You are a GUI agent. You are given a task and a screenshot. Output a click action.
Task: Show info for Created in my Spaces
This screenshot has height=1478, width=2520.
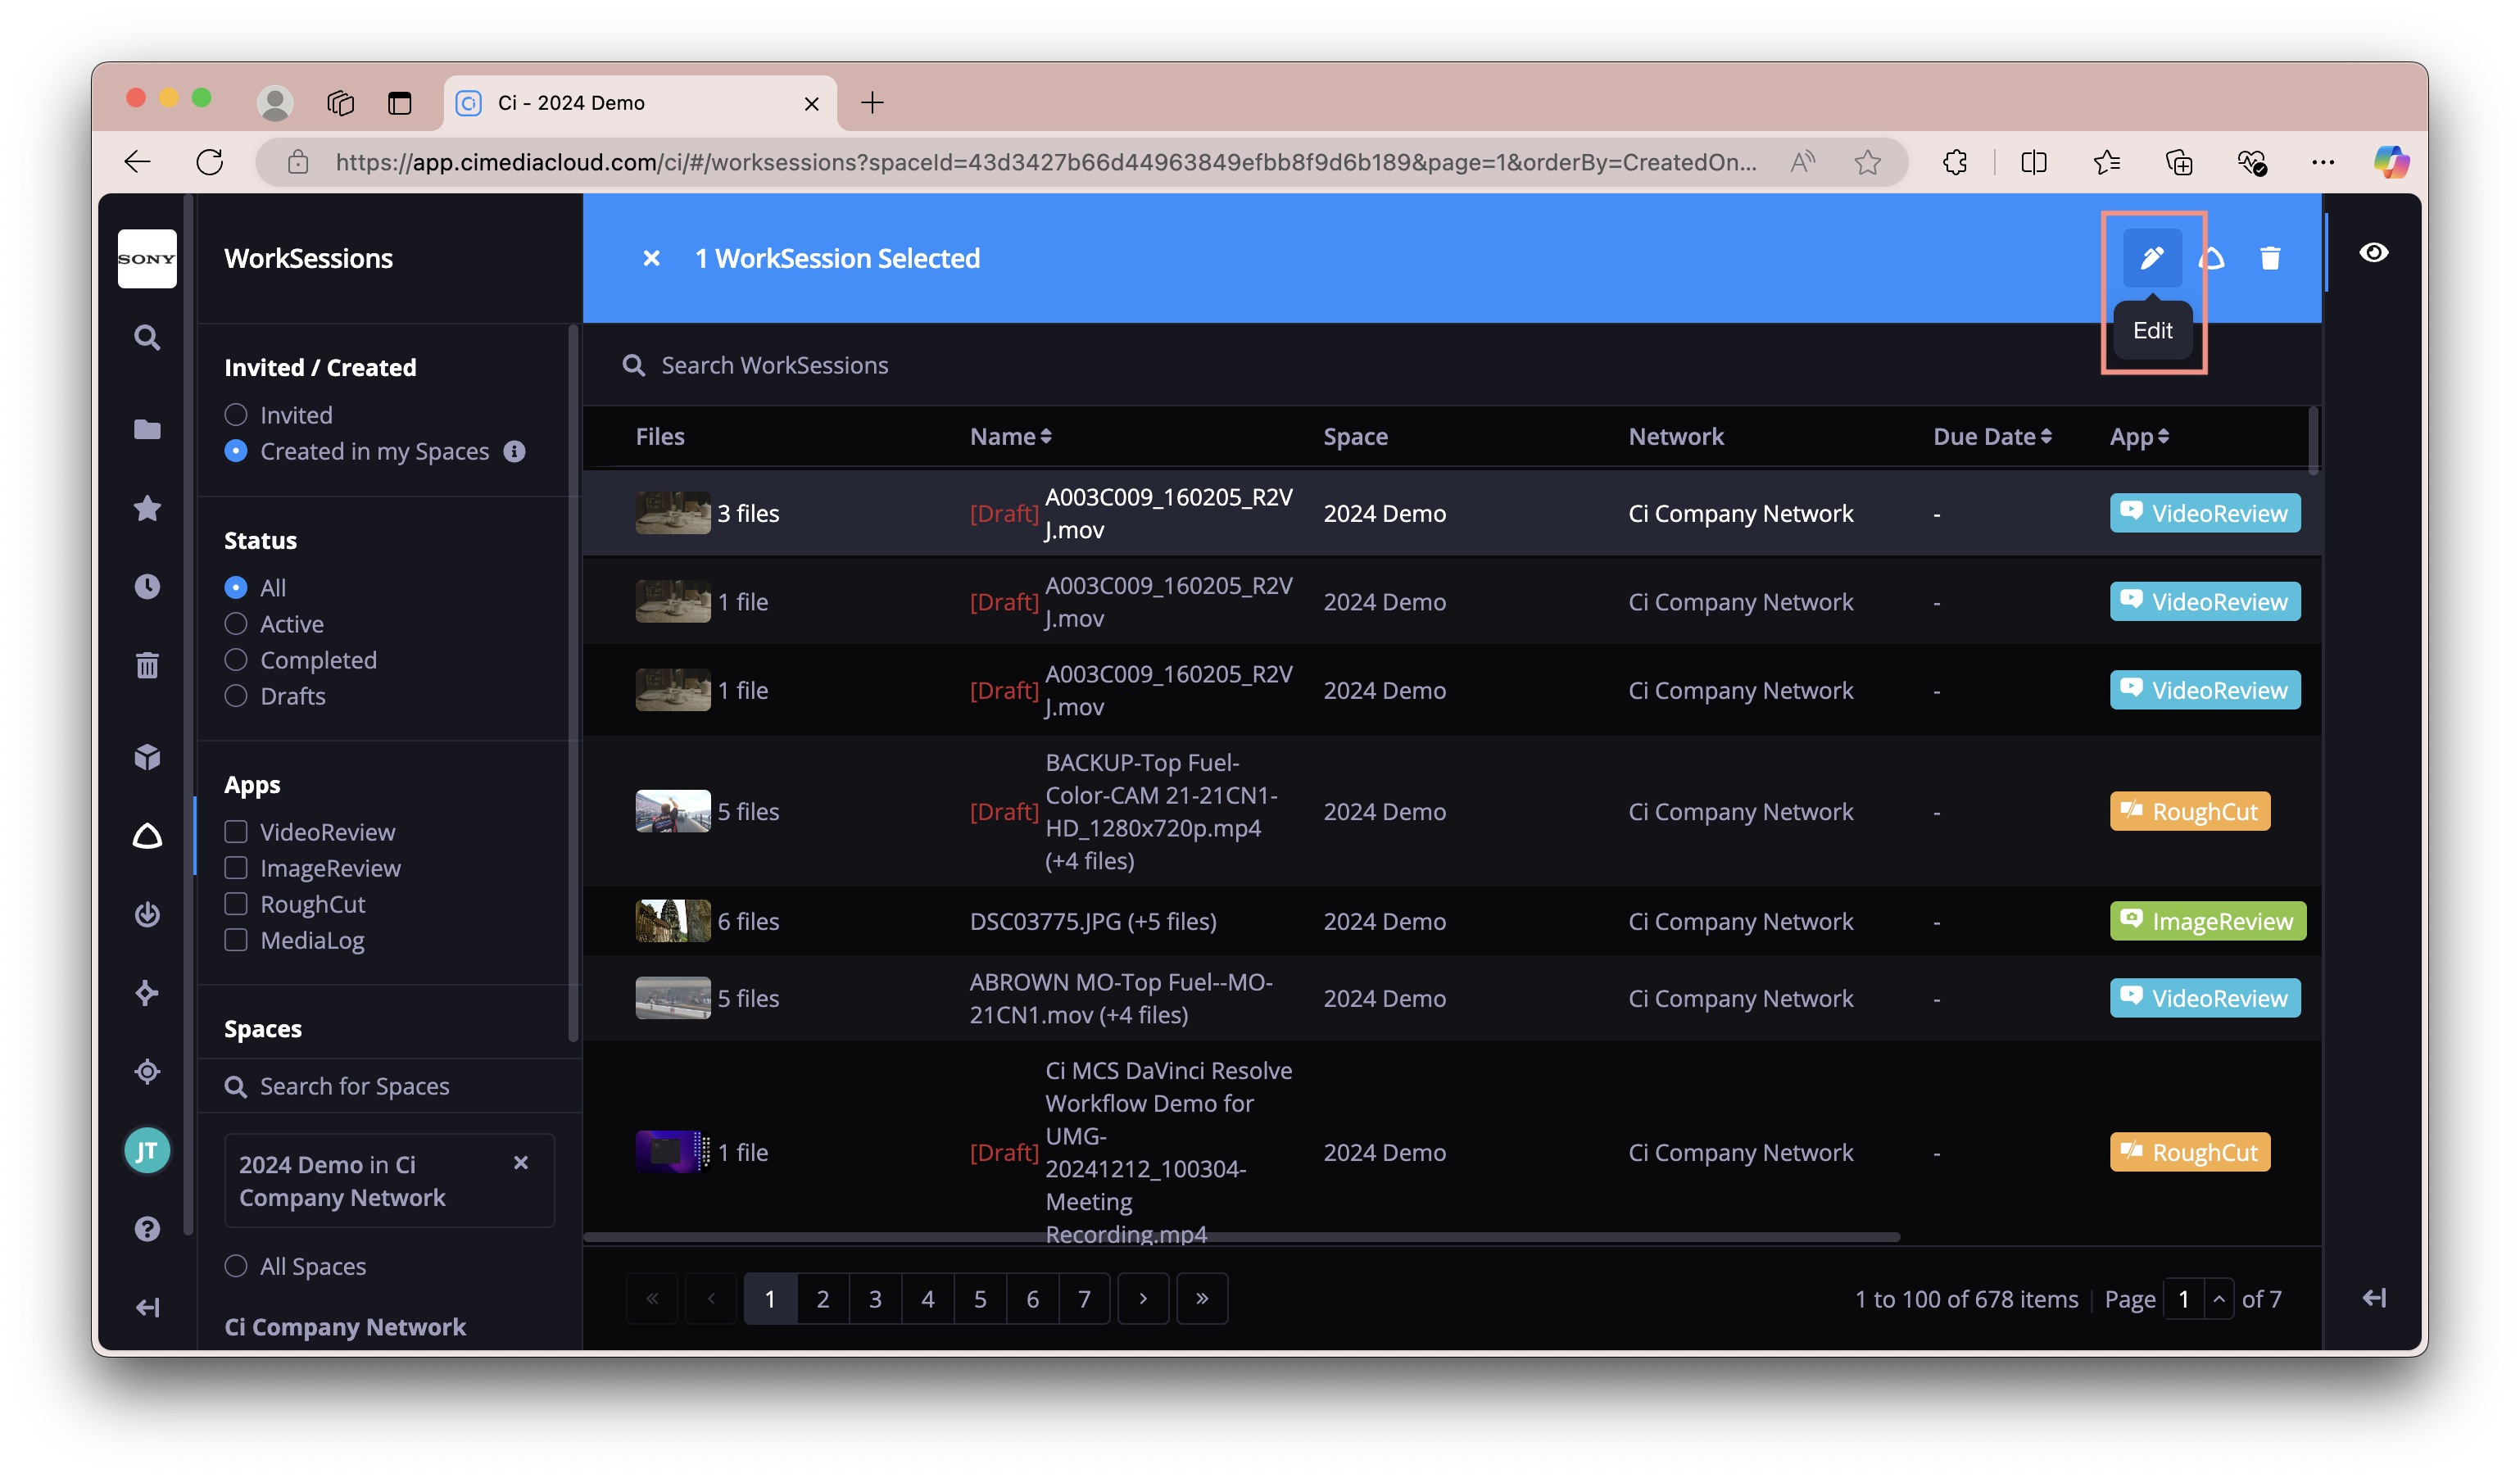click(514, 451)
